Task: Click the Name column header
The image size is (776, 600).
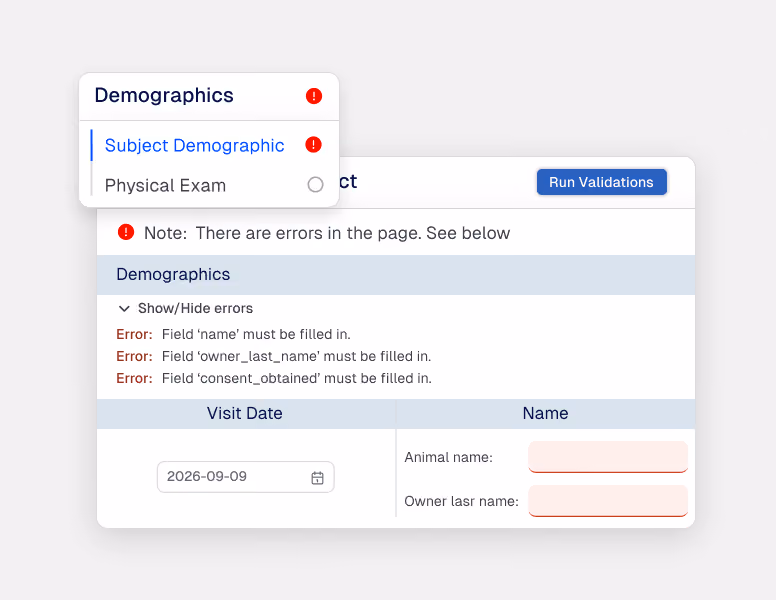Action: pyautogui.click(x=545, y=414)
